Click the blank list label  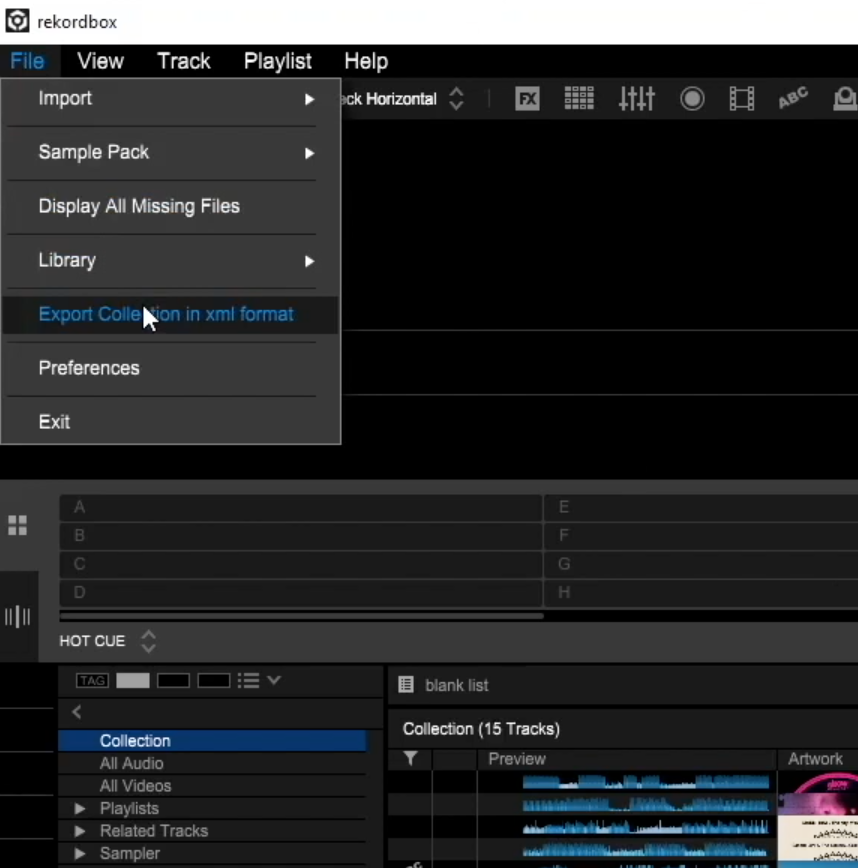[x=457, y=685]
